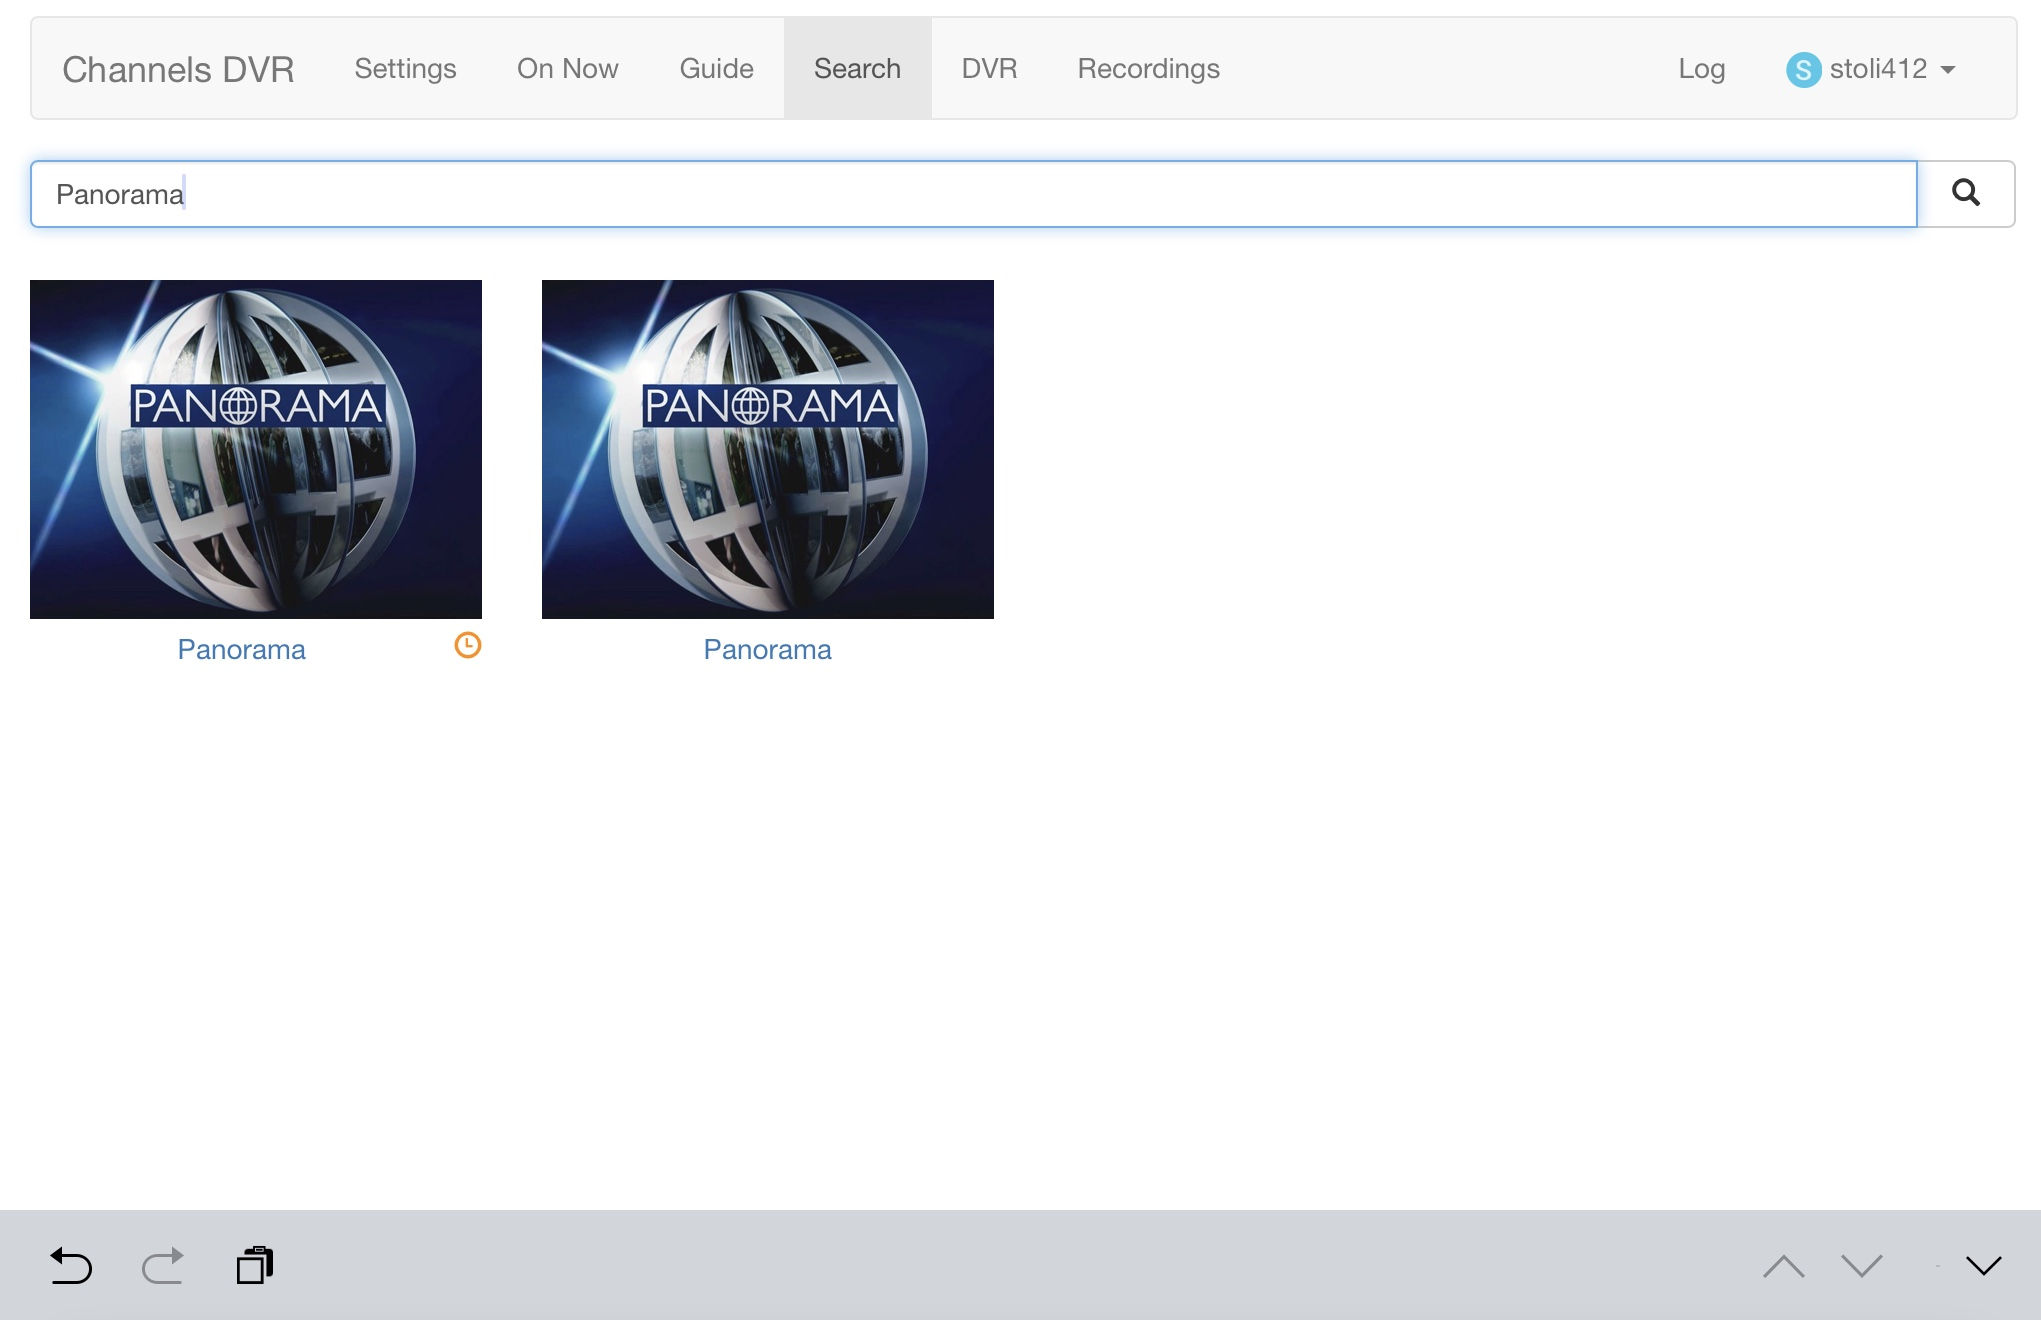Open the Settings tab

pyautogui.click(x=405, y=69)
